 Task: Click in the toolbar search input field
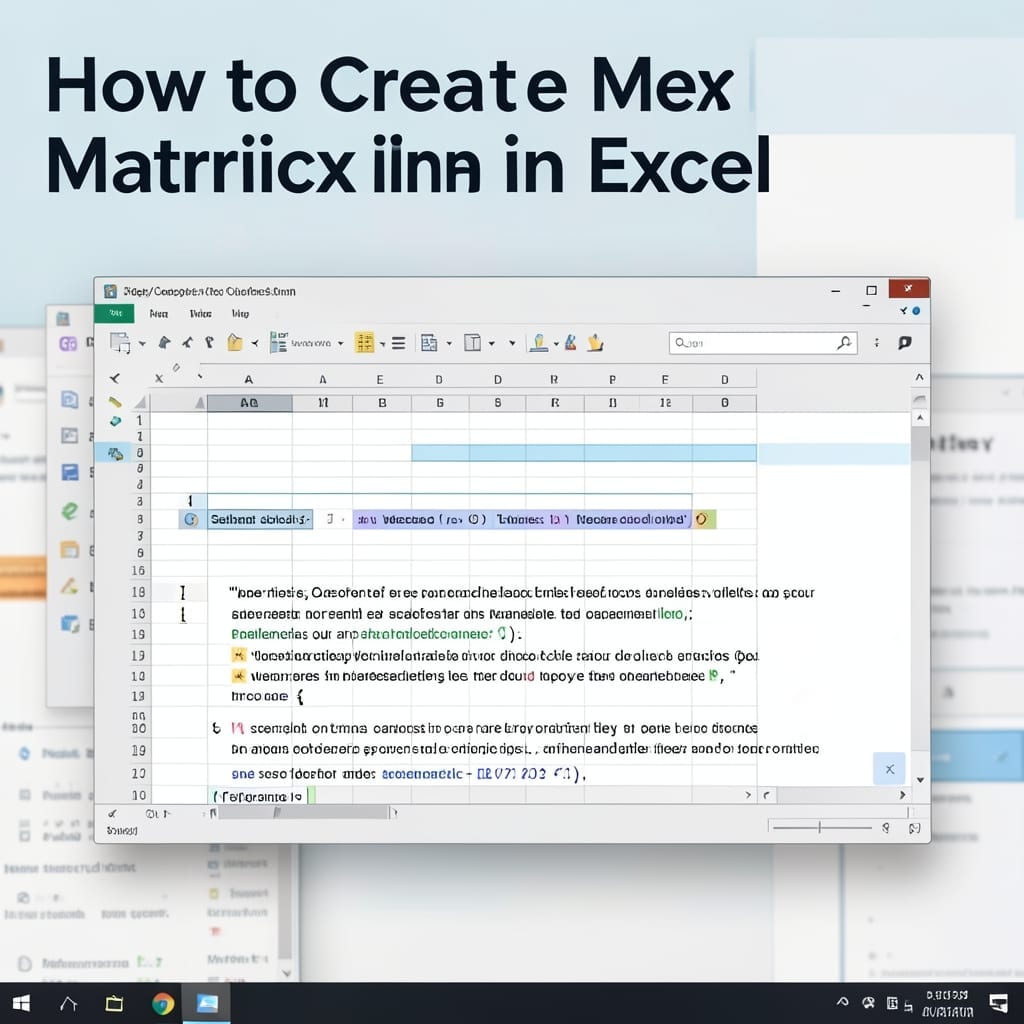[x=763, y=343]
